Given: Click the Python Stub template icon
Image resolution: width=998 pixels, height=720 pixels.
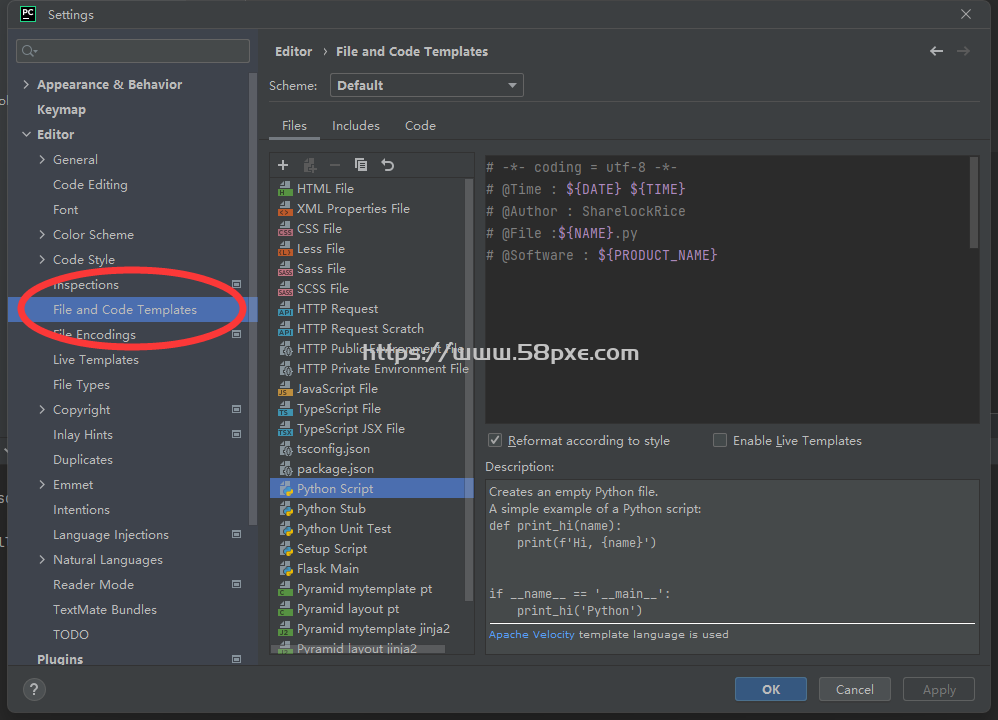Looking at the screenshot, I should (x=285, y=509).
